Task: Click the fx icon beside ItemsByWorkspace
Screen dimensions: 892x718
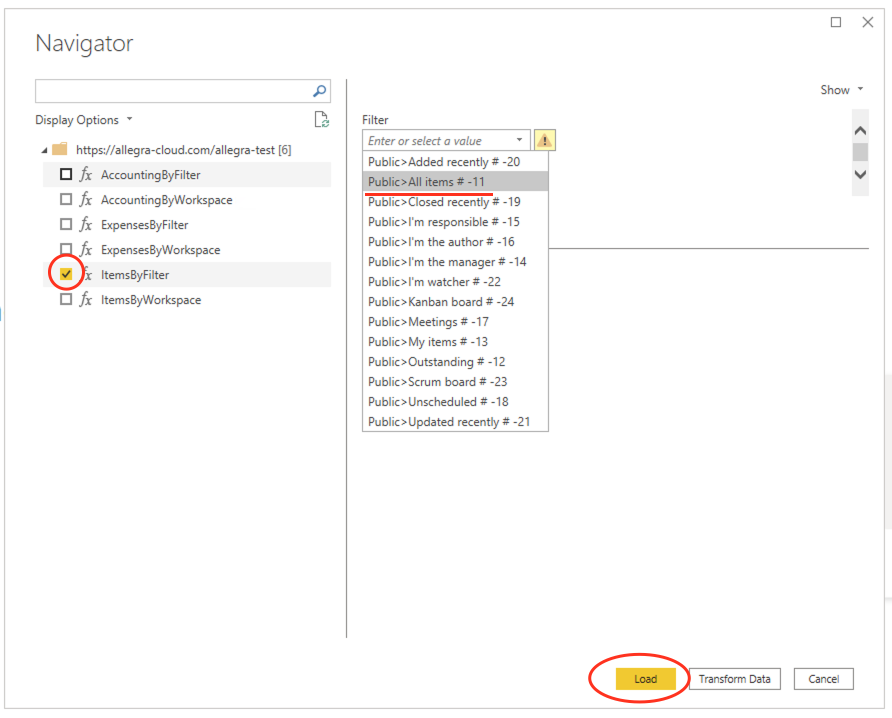Action: (85, 299)
